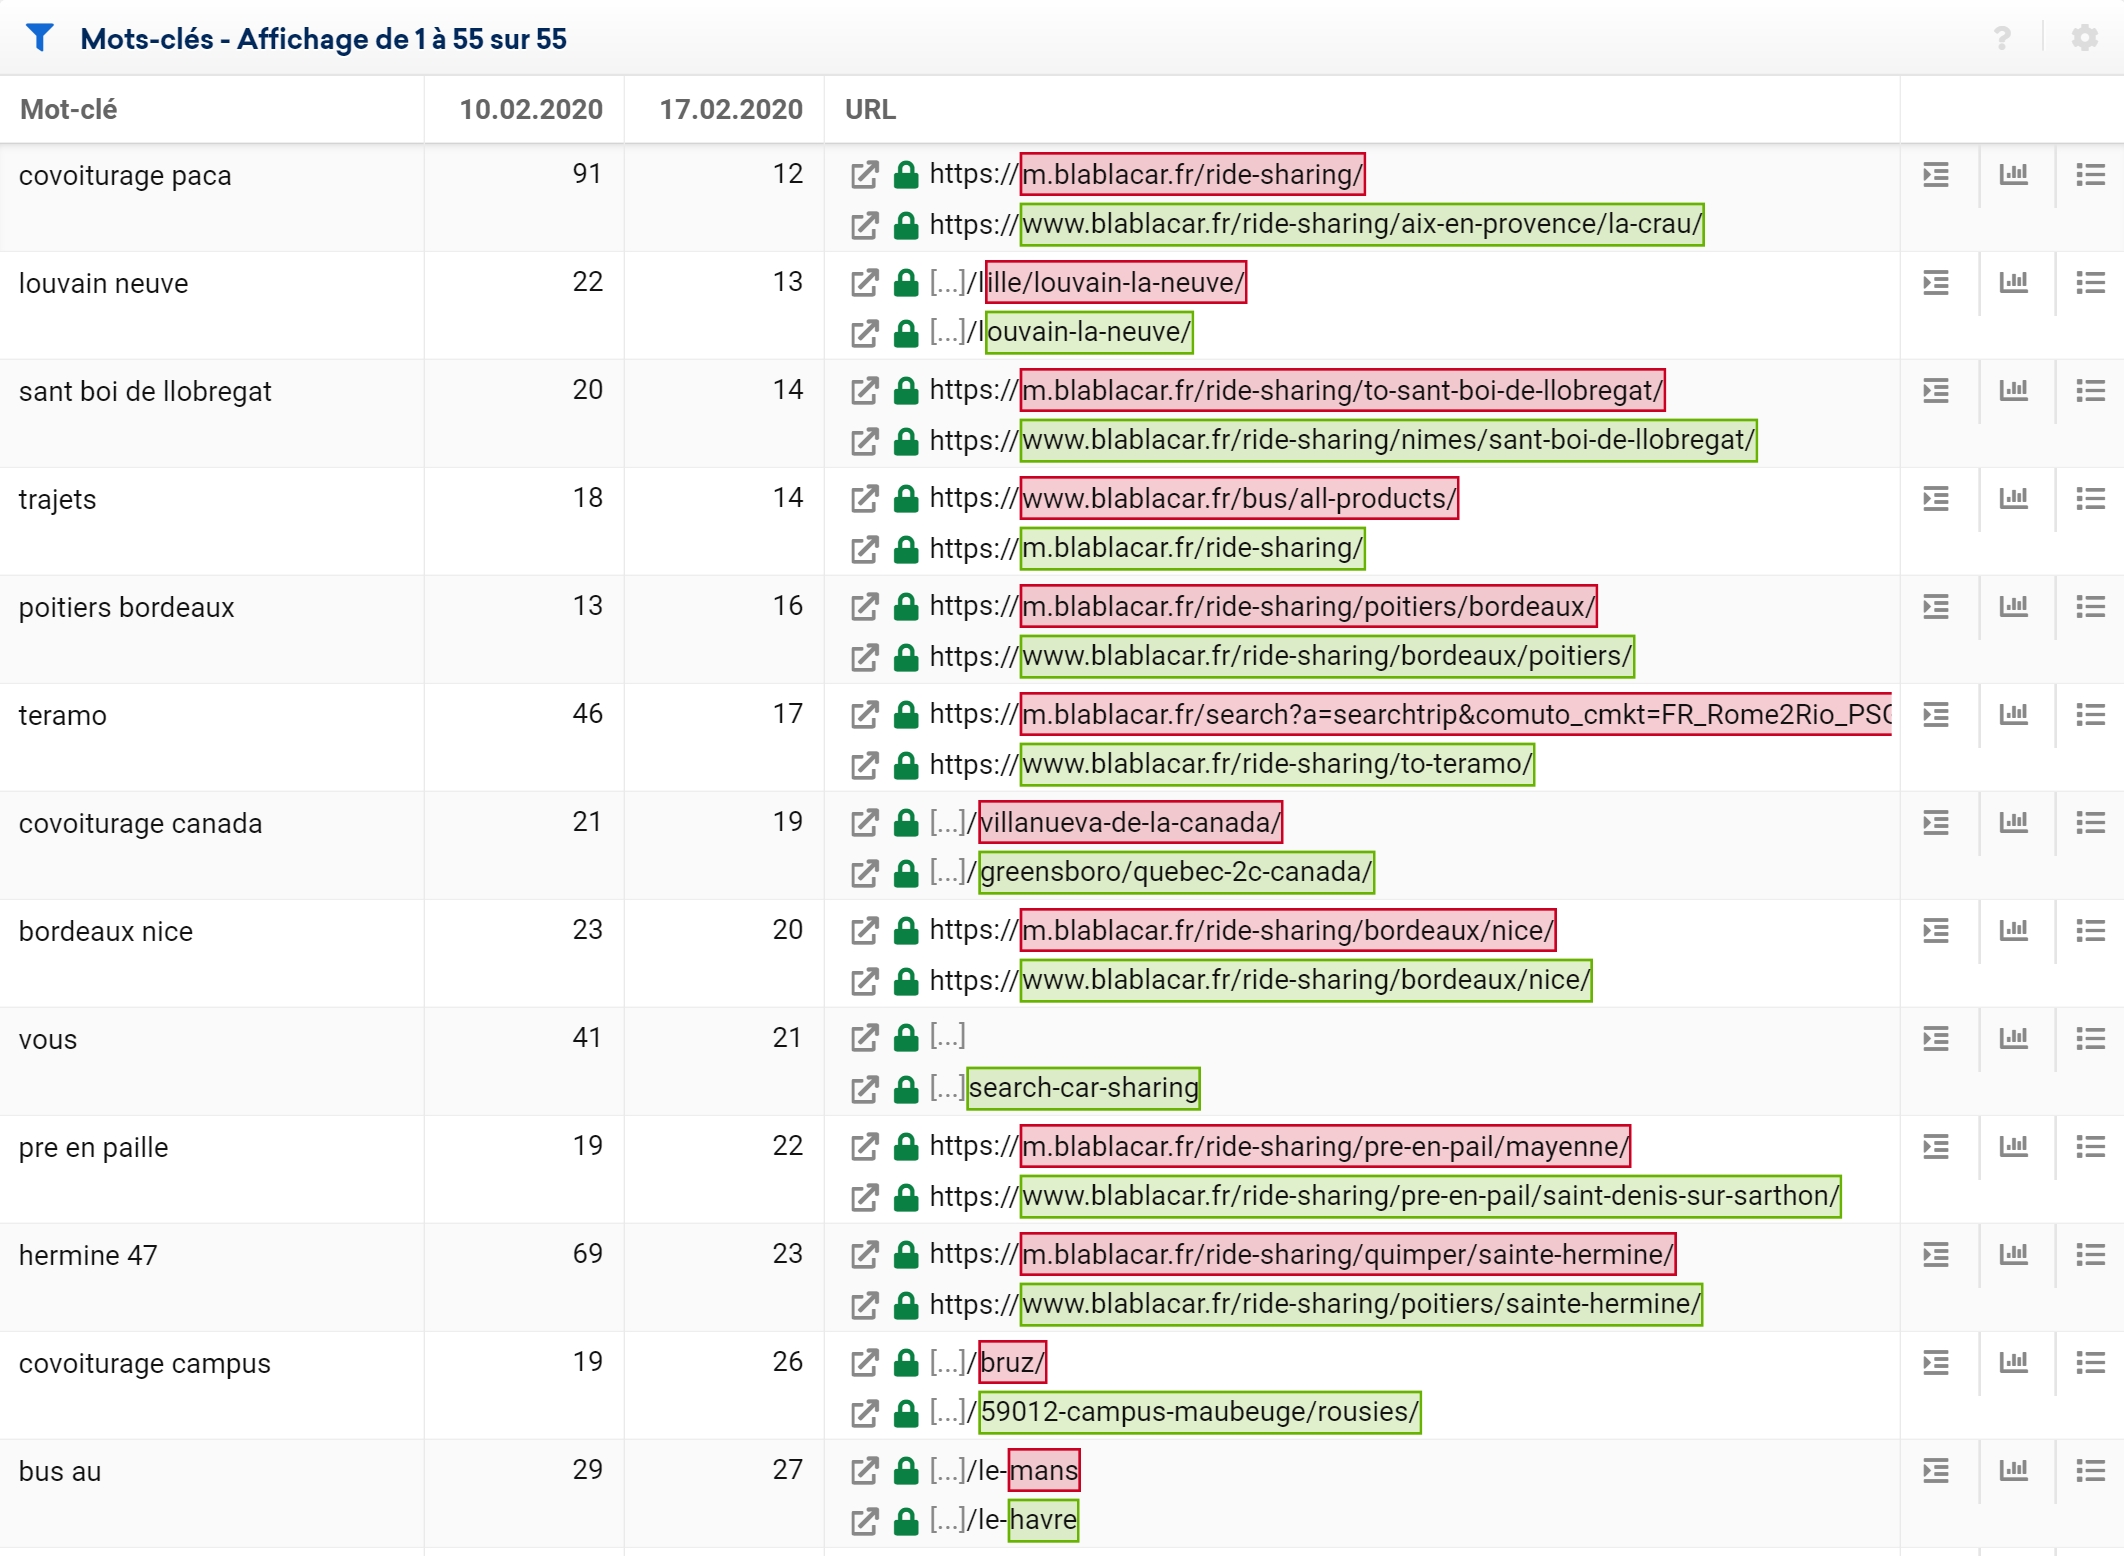Open the le-mans link in bus au row
The width and height of the screenshot is (2124, 1556).
[x=1044, y=1470]
